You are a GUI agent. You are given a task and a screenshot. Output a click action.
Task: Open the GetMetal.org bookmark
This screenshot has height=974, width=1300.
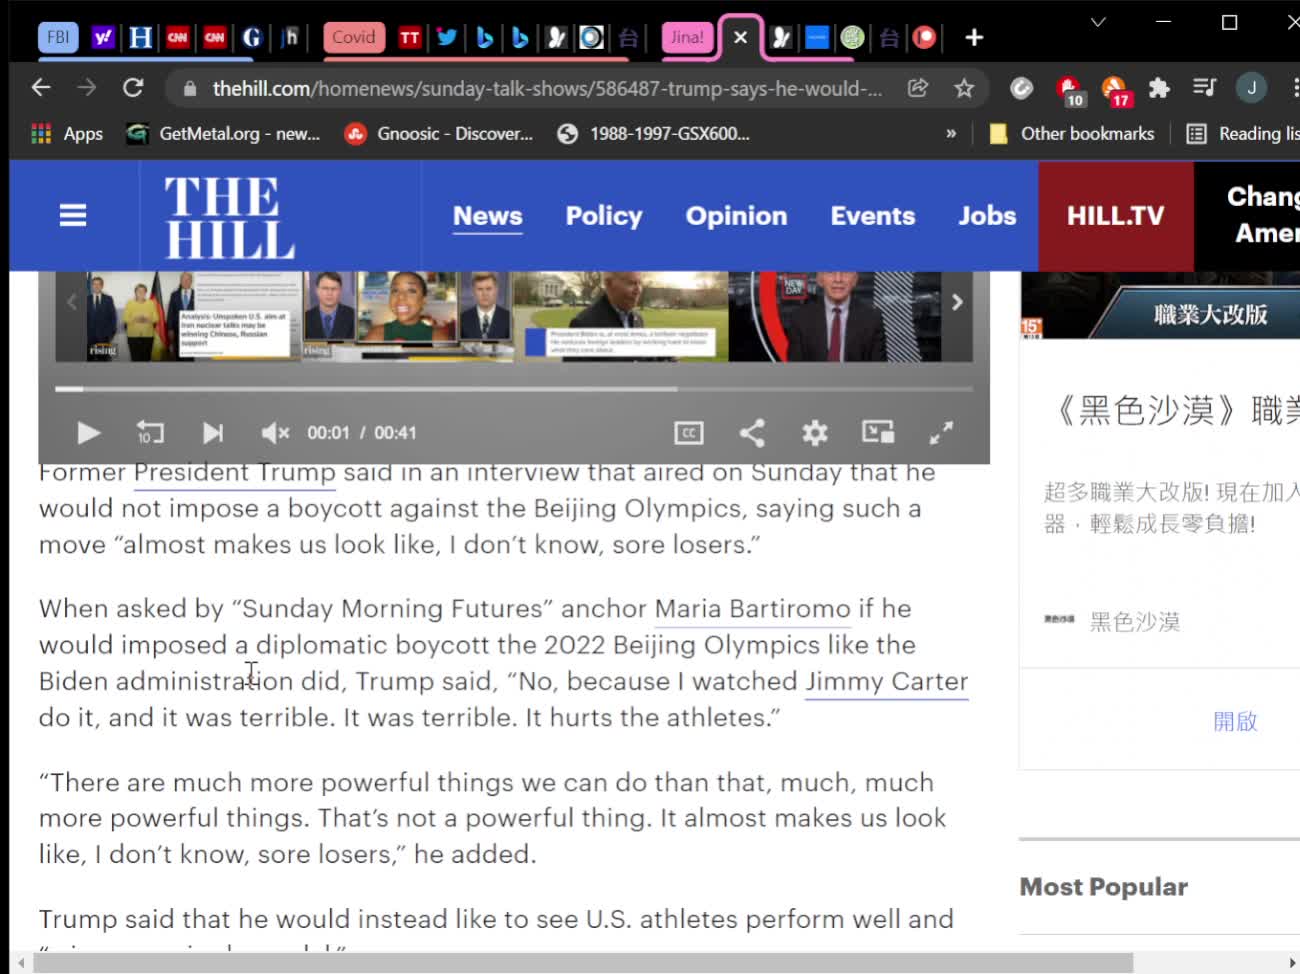222,134
